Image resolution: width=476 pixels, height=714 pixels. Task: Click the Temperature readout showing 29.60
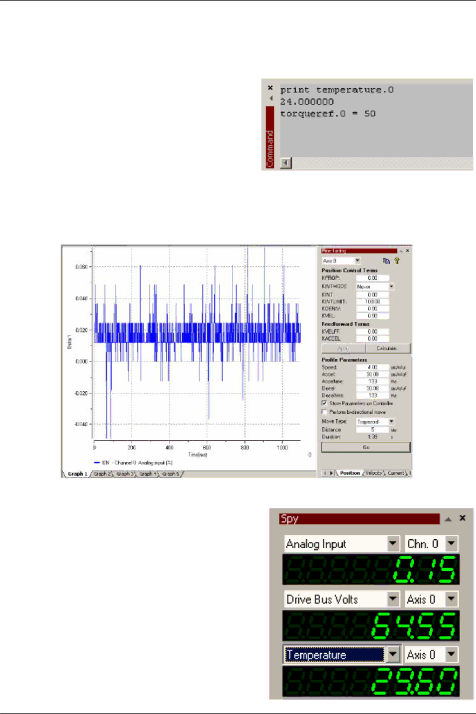coord(371,682)
